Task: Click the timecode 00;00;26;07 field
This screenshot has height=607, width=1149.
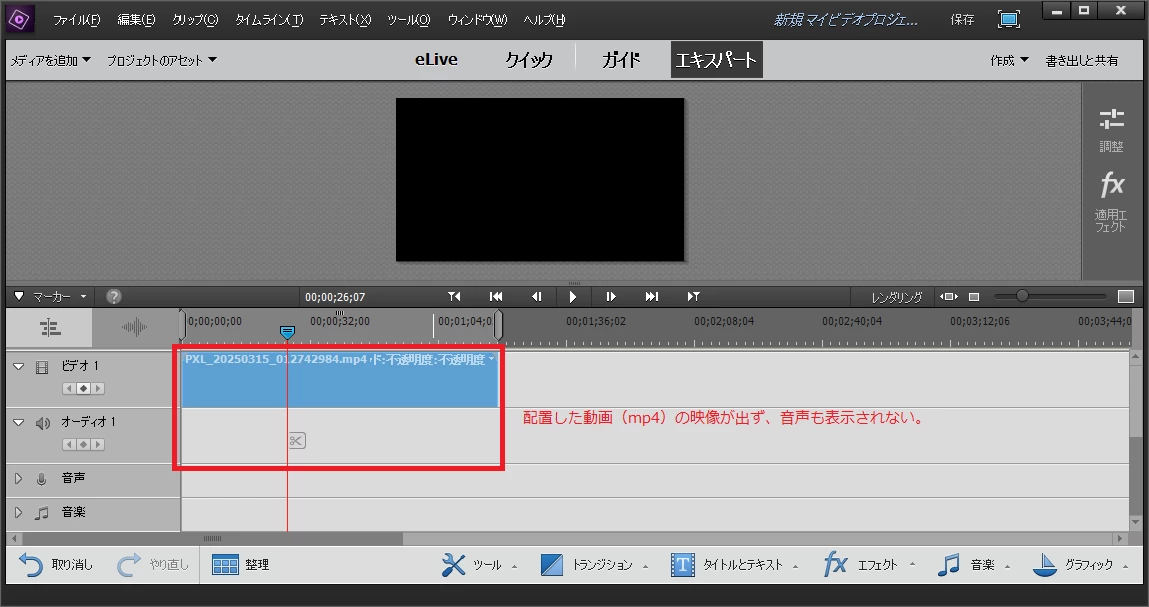Action: pos(335,297)
